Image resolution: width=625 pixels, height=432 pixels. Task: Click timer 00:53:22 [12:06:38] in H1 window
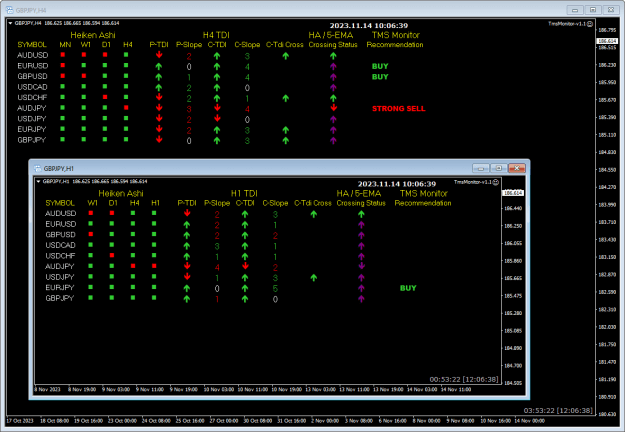point(464,379)
